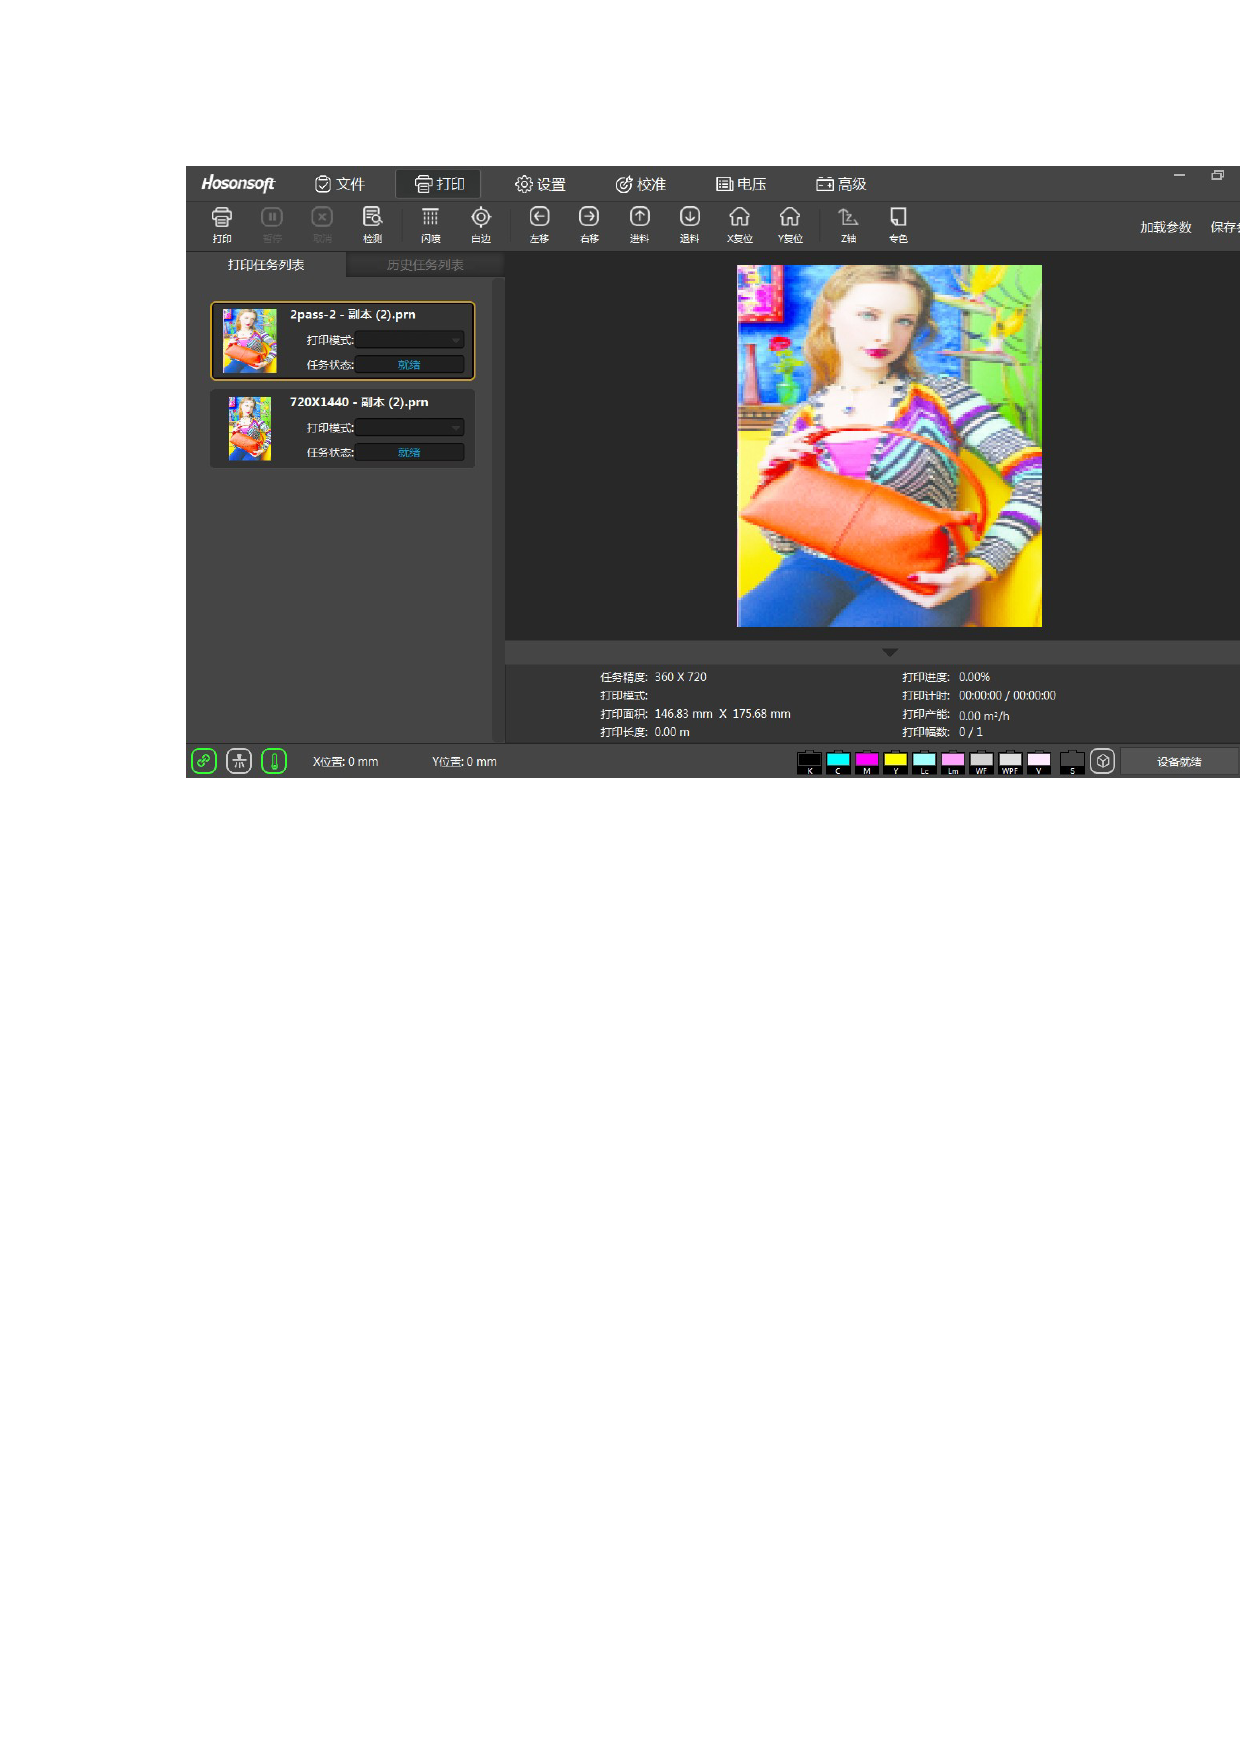
Task: Toggle the network status icon in status bar
Action: click(x=239, y=761)
